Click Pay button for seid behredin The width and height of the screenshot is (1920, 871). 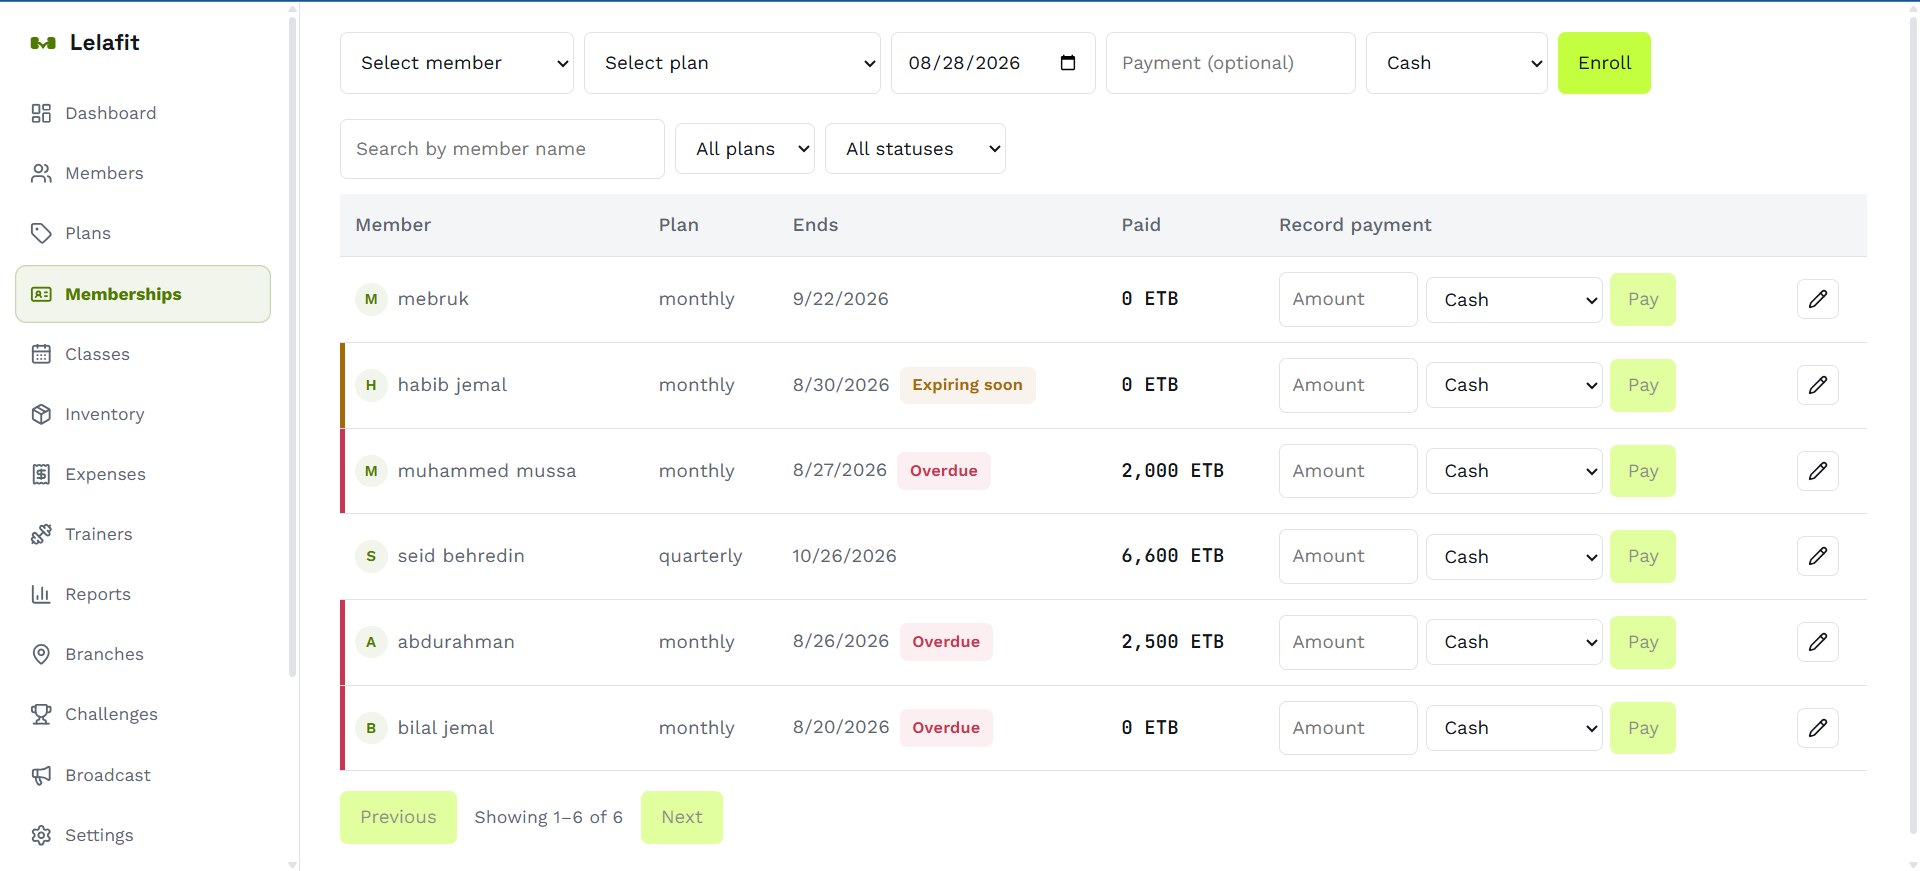[1643, 556]
